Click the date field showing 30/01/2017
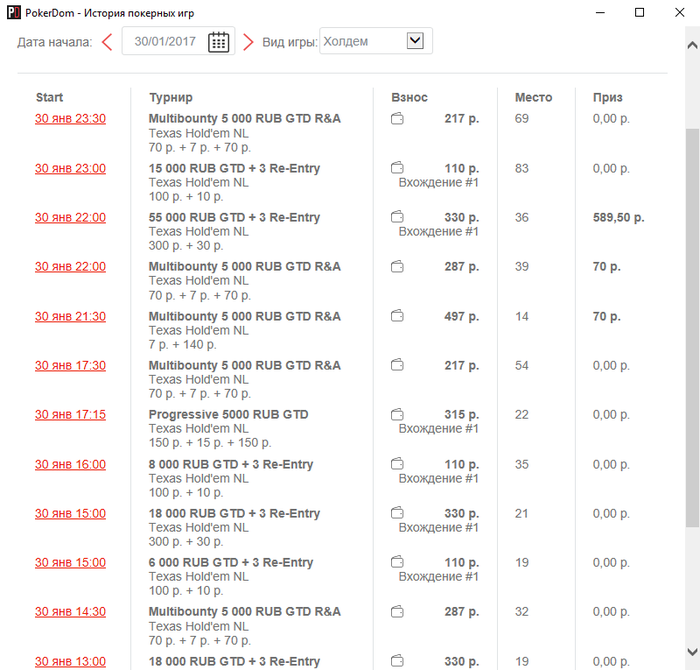This screenshot has height=670, width=700. click(x=179, y=42)
